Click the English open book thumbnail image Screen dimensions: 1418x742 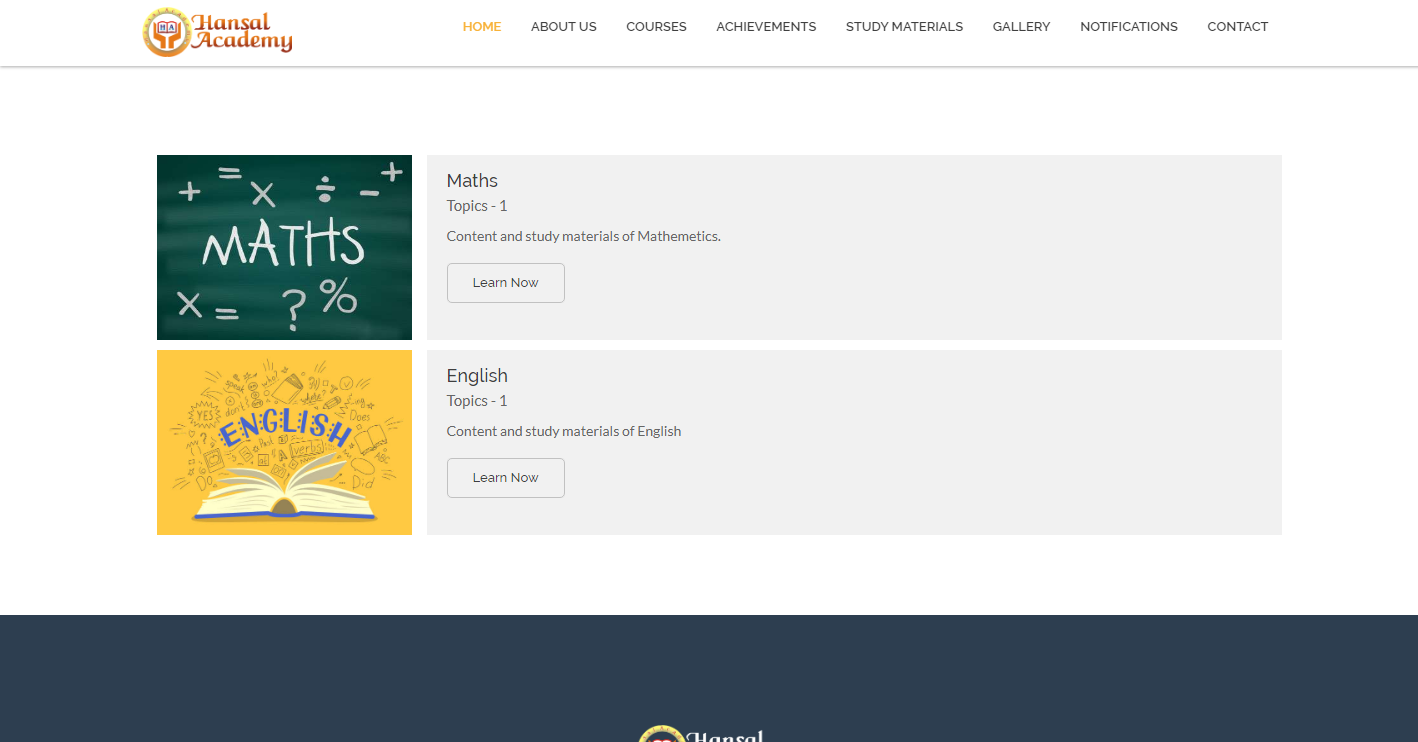coord(284,442)
